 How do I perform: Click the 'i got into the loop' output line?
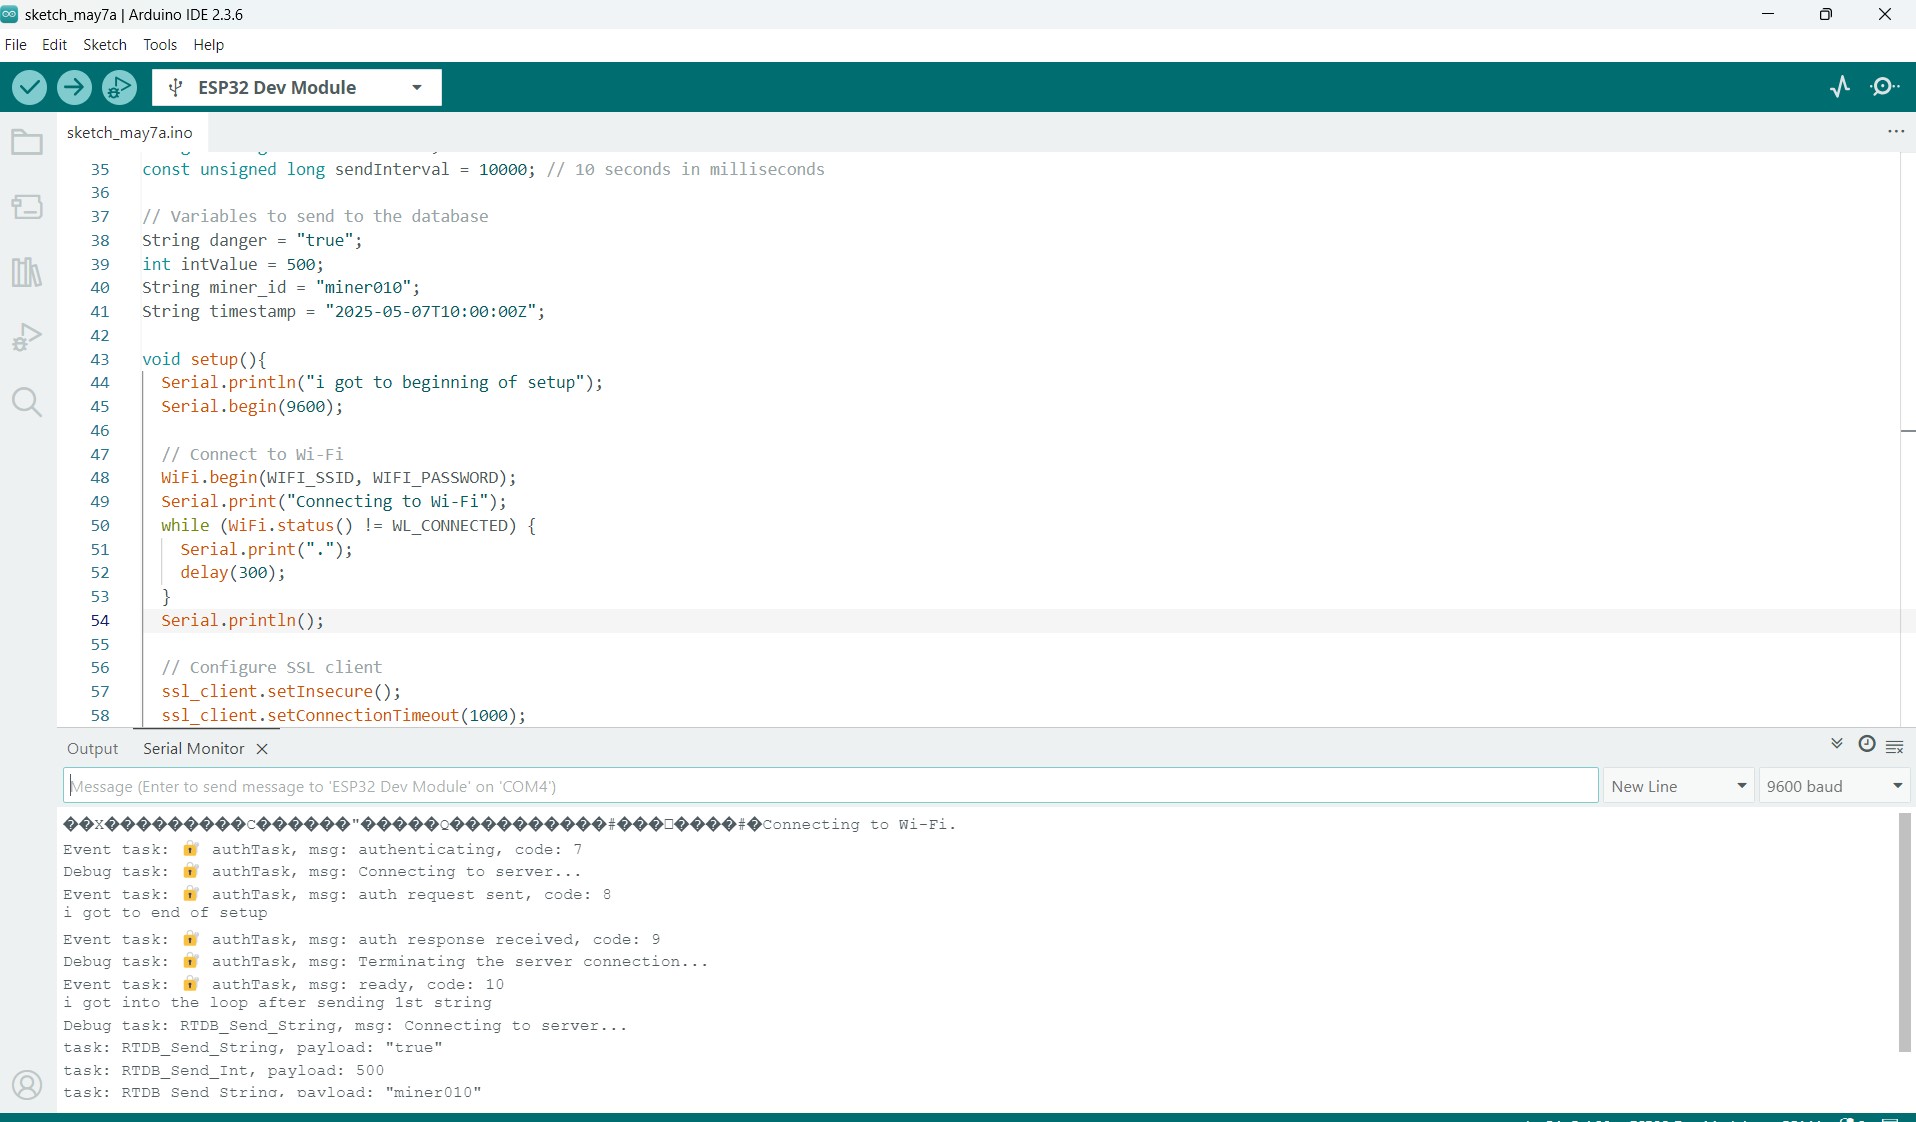pyautogui.click(x=277, y=1003)
